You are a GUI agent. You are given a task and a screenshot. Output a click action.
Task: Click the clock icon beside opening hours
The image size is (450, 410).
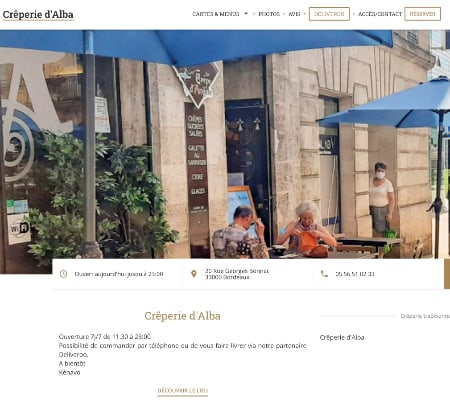pyautogui.click(x=63, y=274)
